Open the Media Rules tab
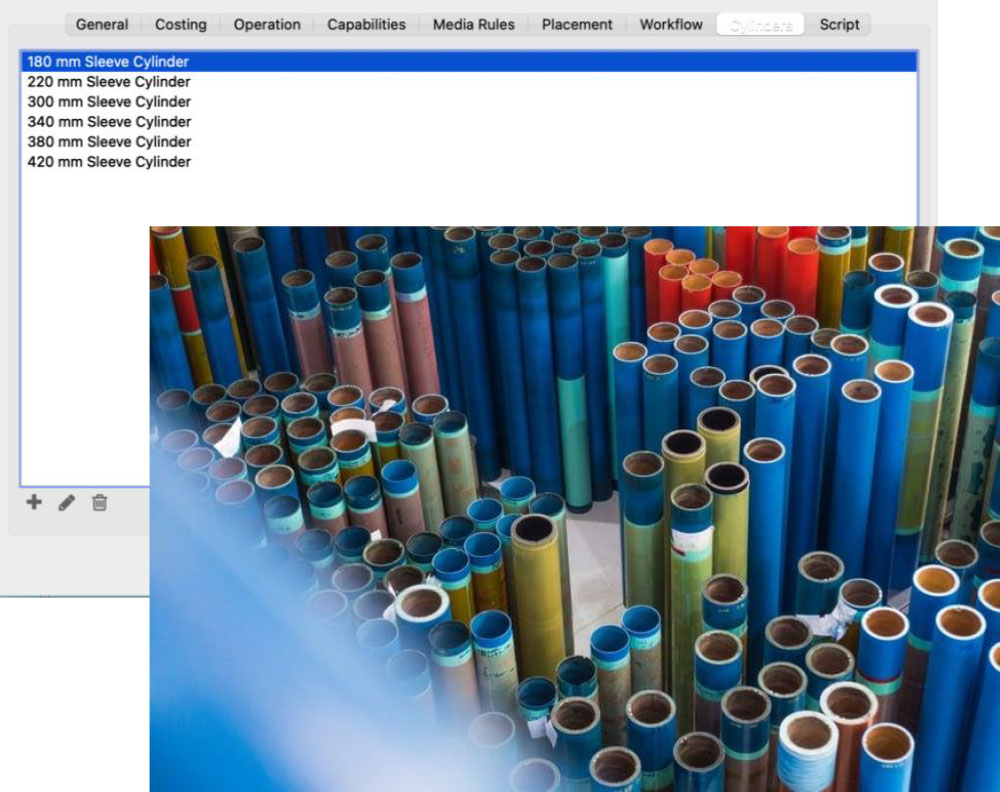This screenshot has height=792, width=1000. [474, 24]
